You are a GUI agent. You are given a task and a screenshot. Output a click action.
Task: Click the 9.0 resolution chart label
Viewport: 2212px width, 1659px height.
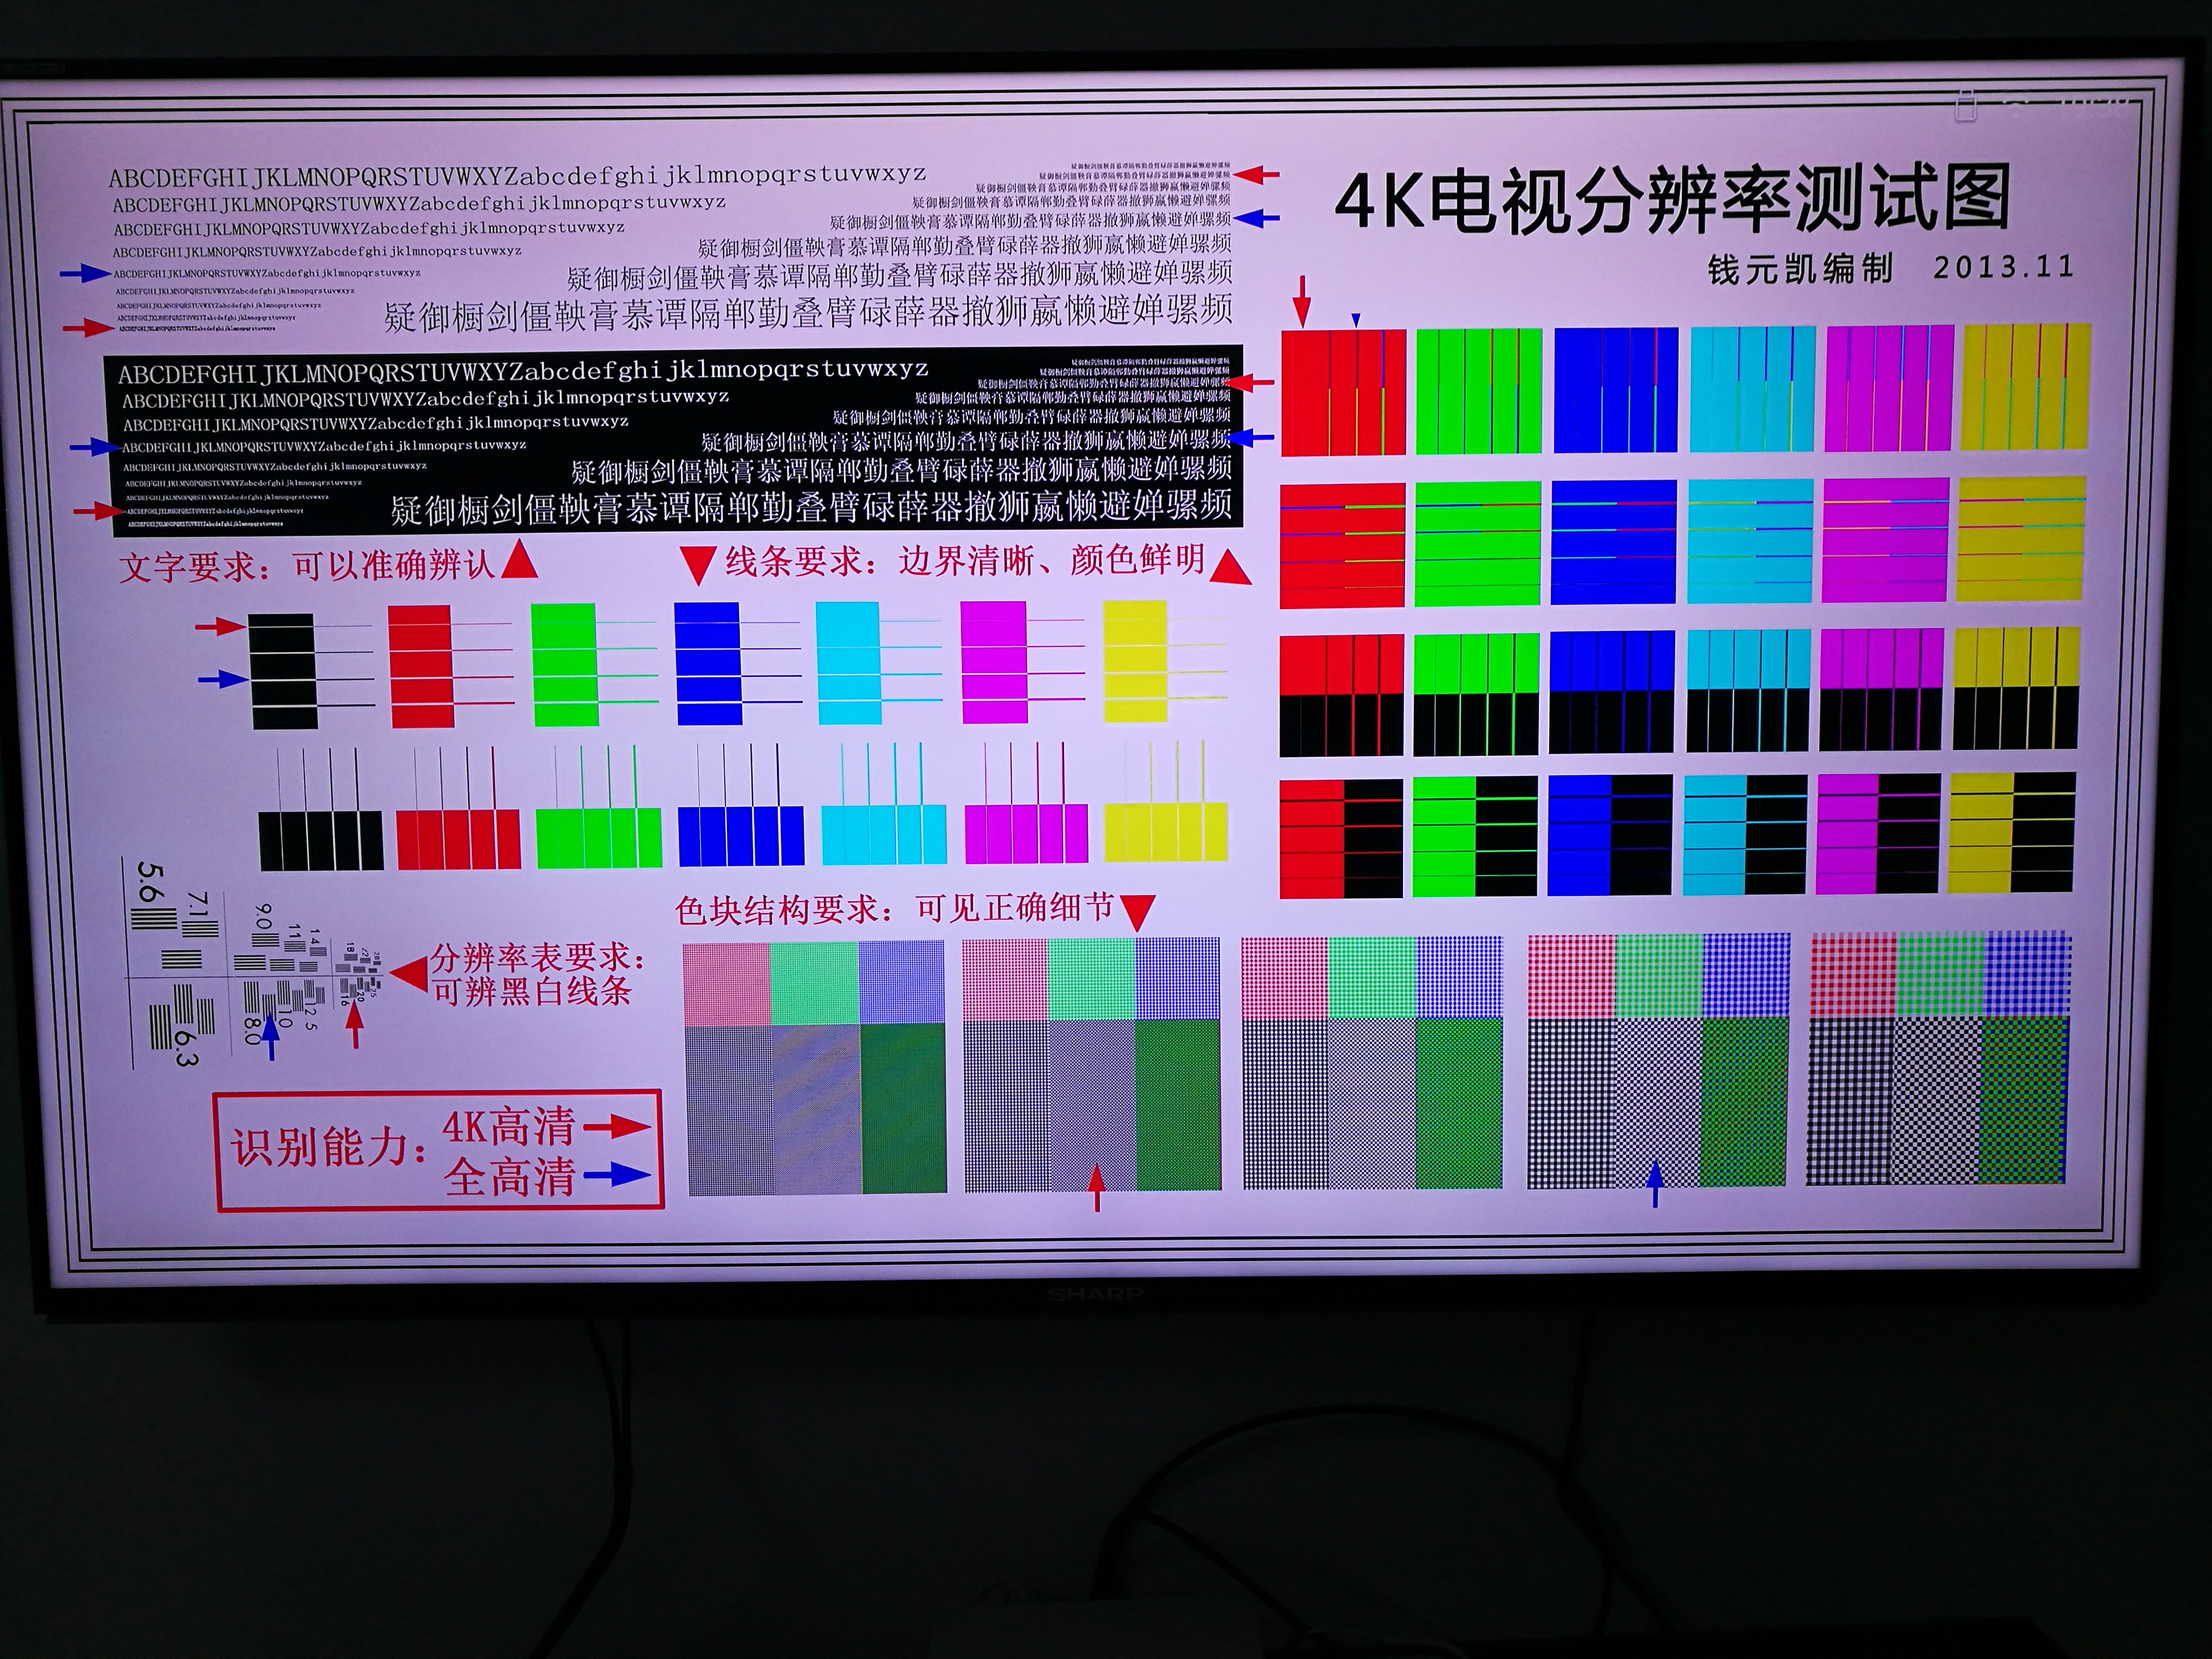(263, 916)
